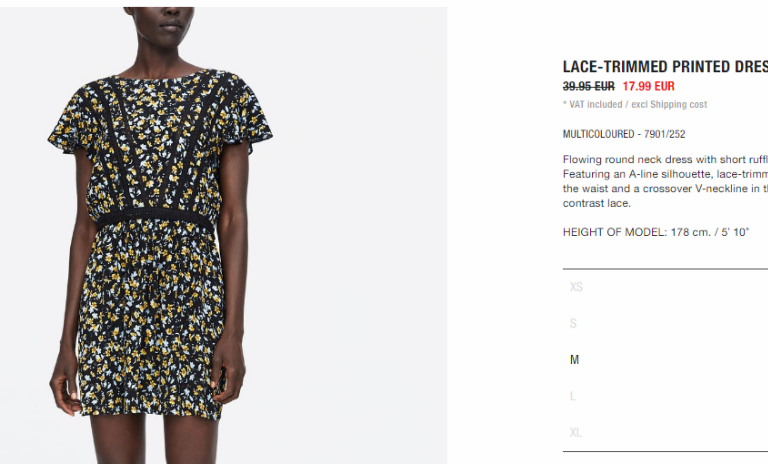Open the product photo of the floral dress
This screenshot has width=768, height=464.
[x=223, y=235]
